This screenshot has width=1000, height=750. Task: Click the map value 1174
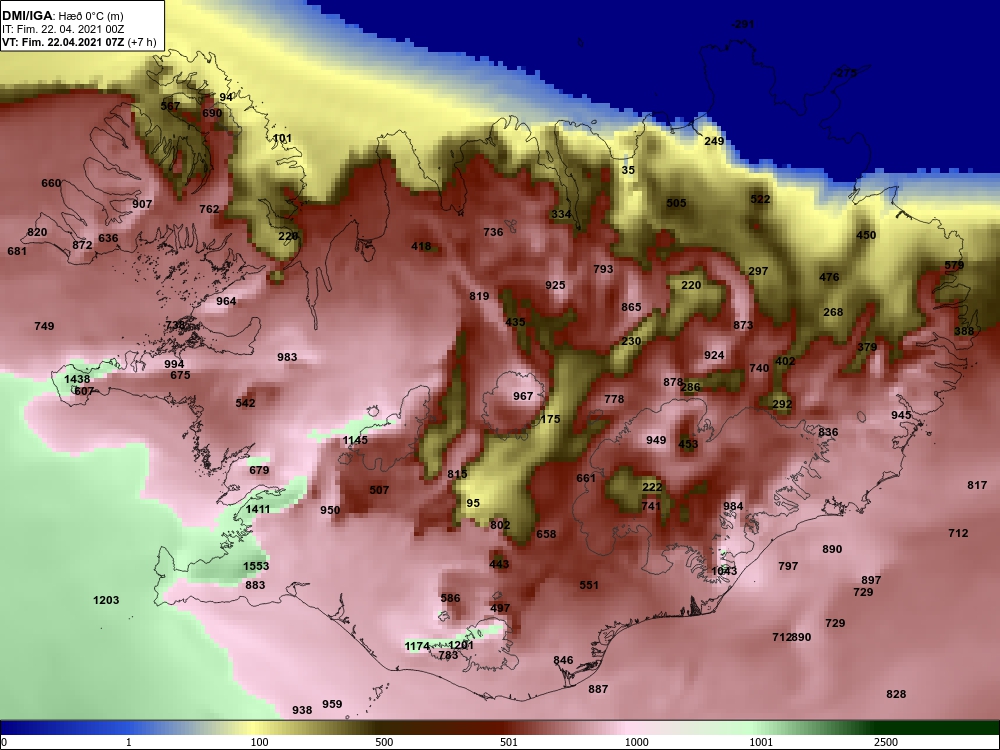[417, 647]
